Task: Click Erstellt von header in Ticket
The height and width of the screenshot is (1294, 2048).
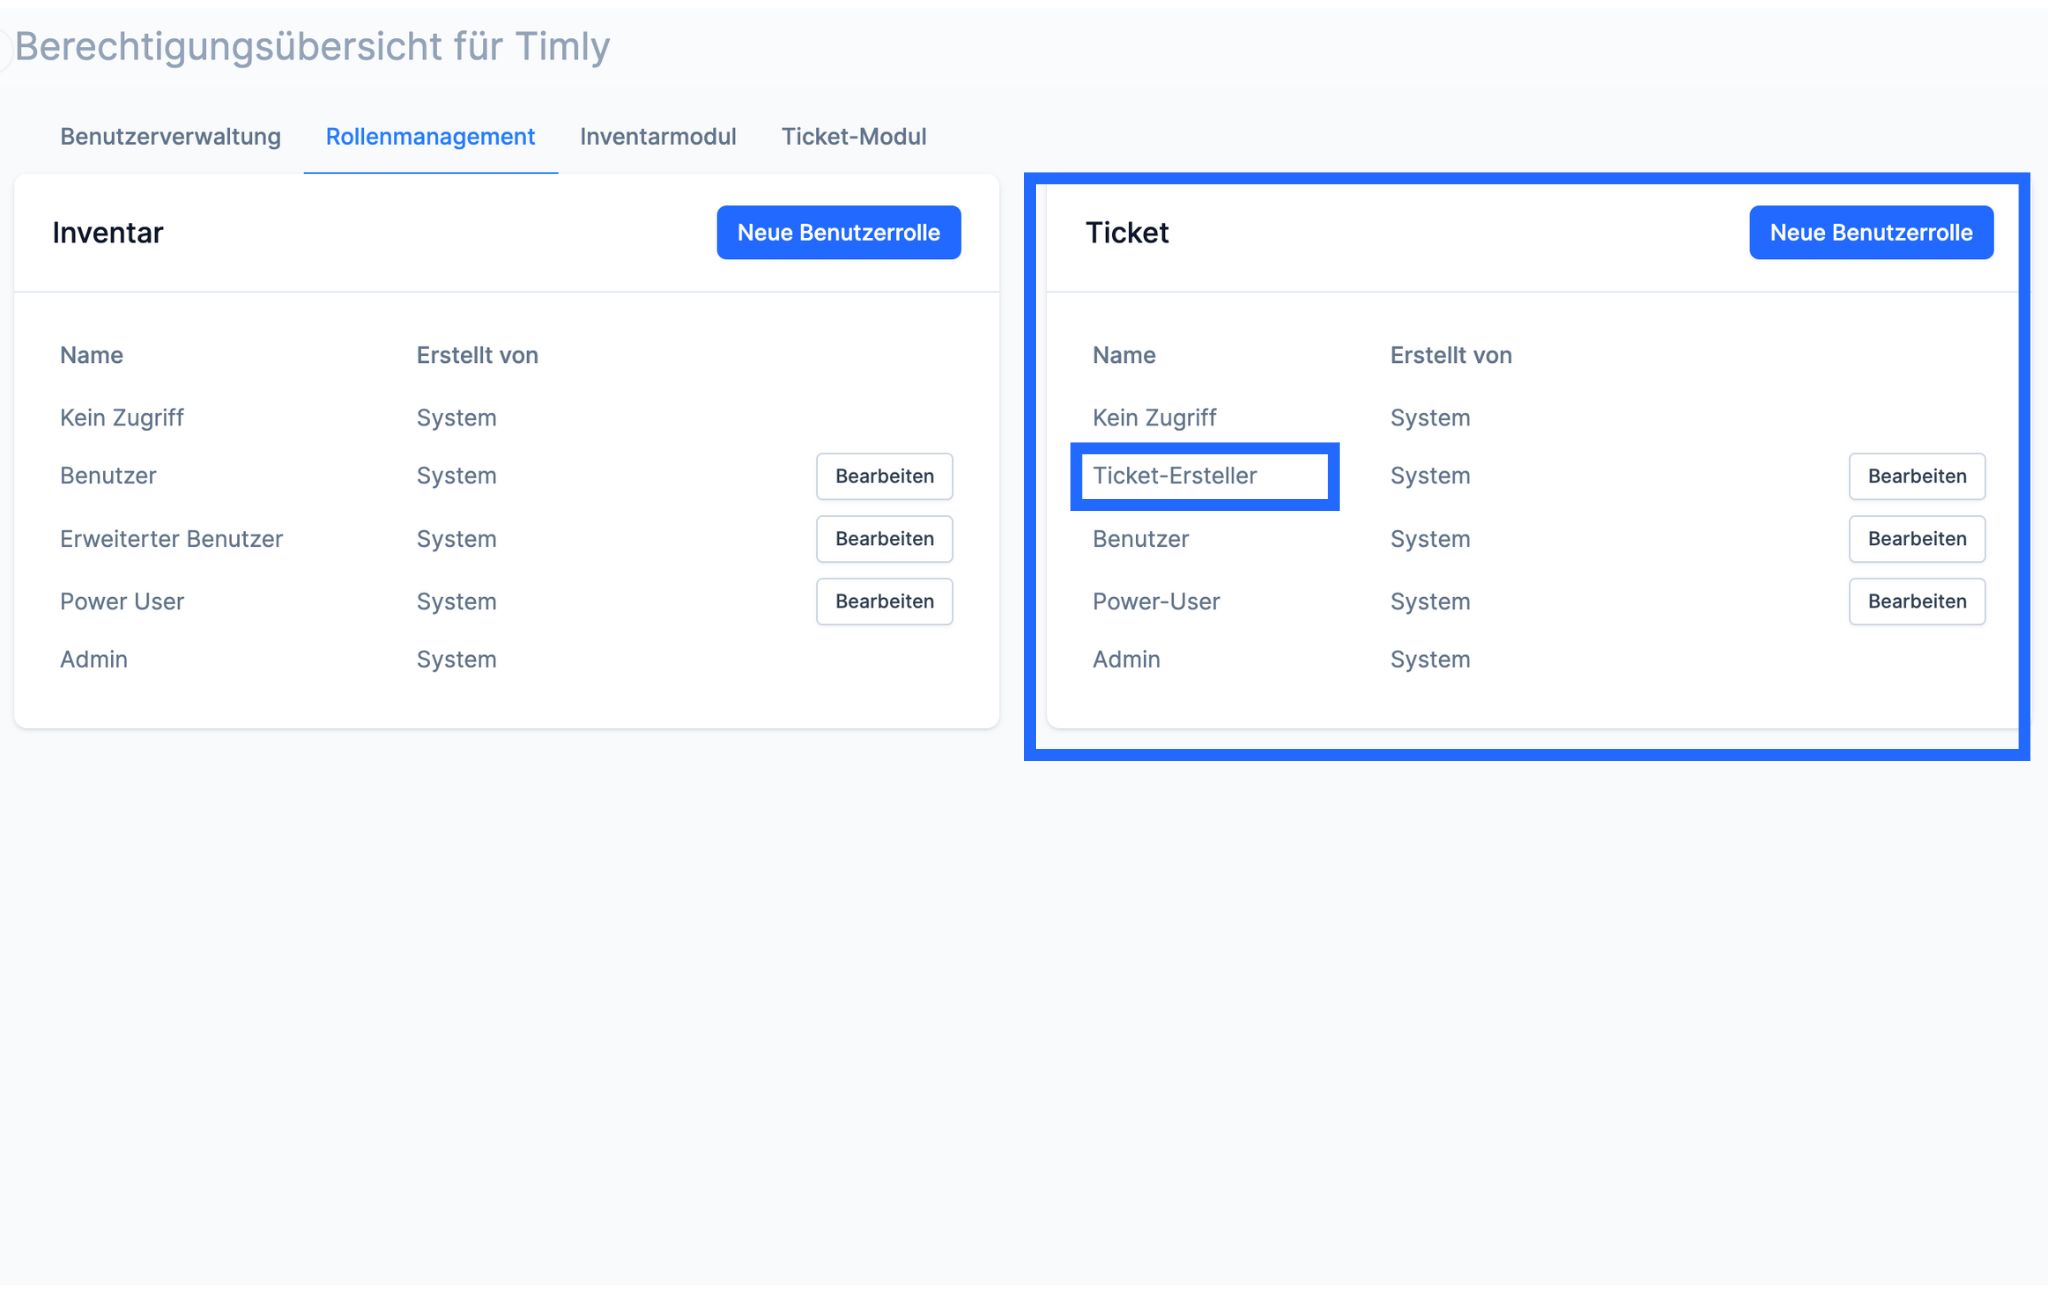Action: tap(1451, 355)
